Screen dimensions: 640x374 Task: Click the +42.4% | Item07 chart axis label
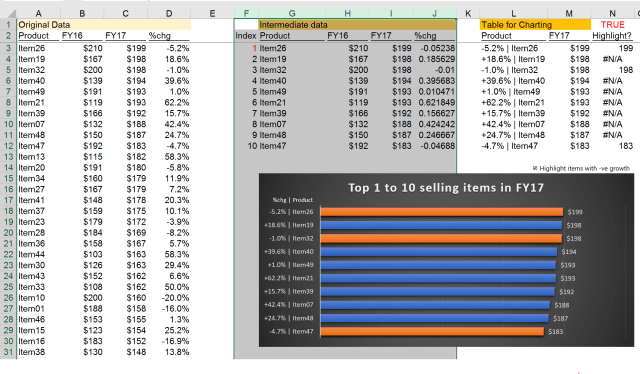[289, 305]
